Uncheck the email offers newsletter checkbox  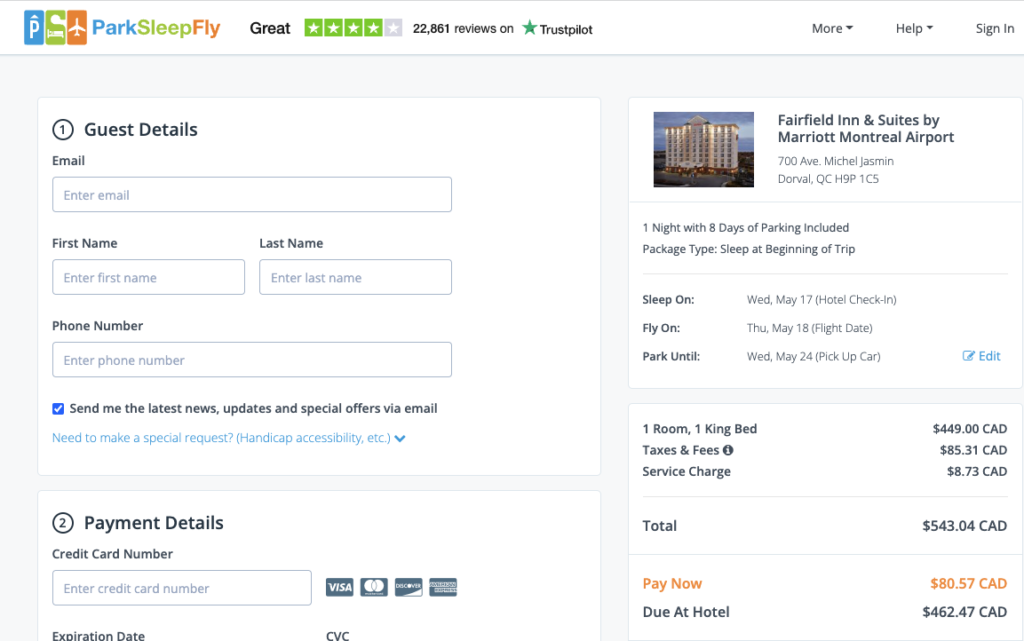point(58,408)
